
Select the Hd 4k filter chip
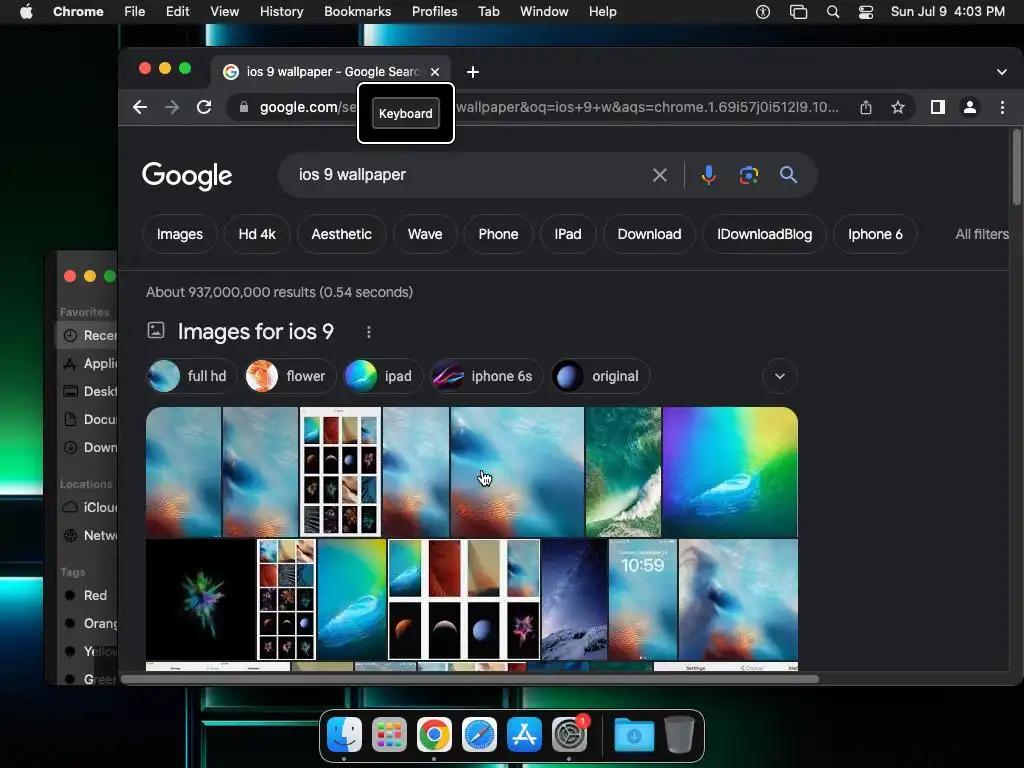[257, 234]
